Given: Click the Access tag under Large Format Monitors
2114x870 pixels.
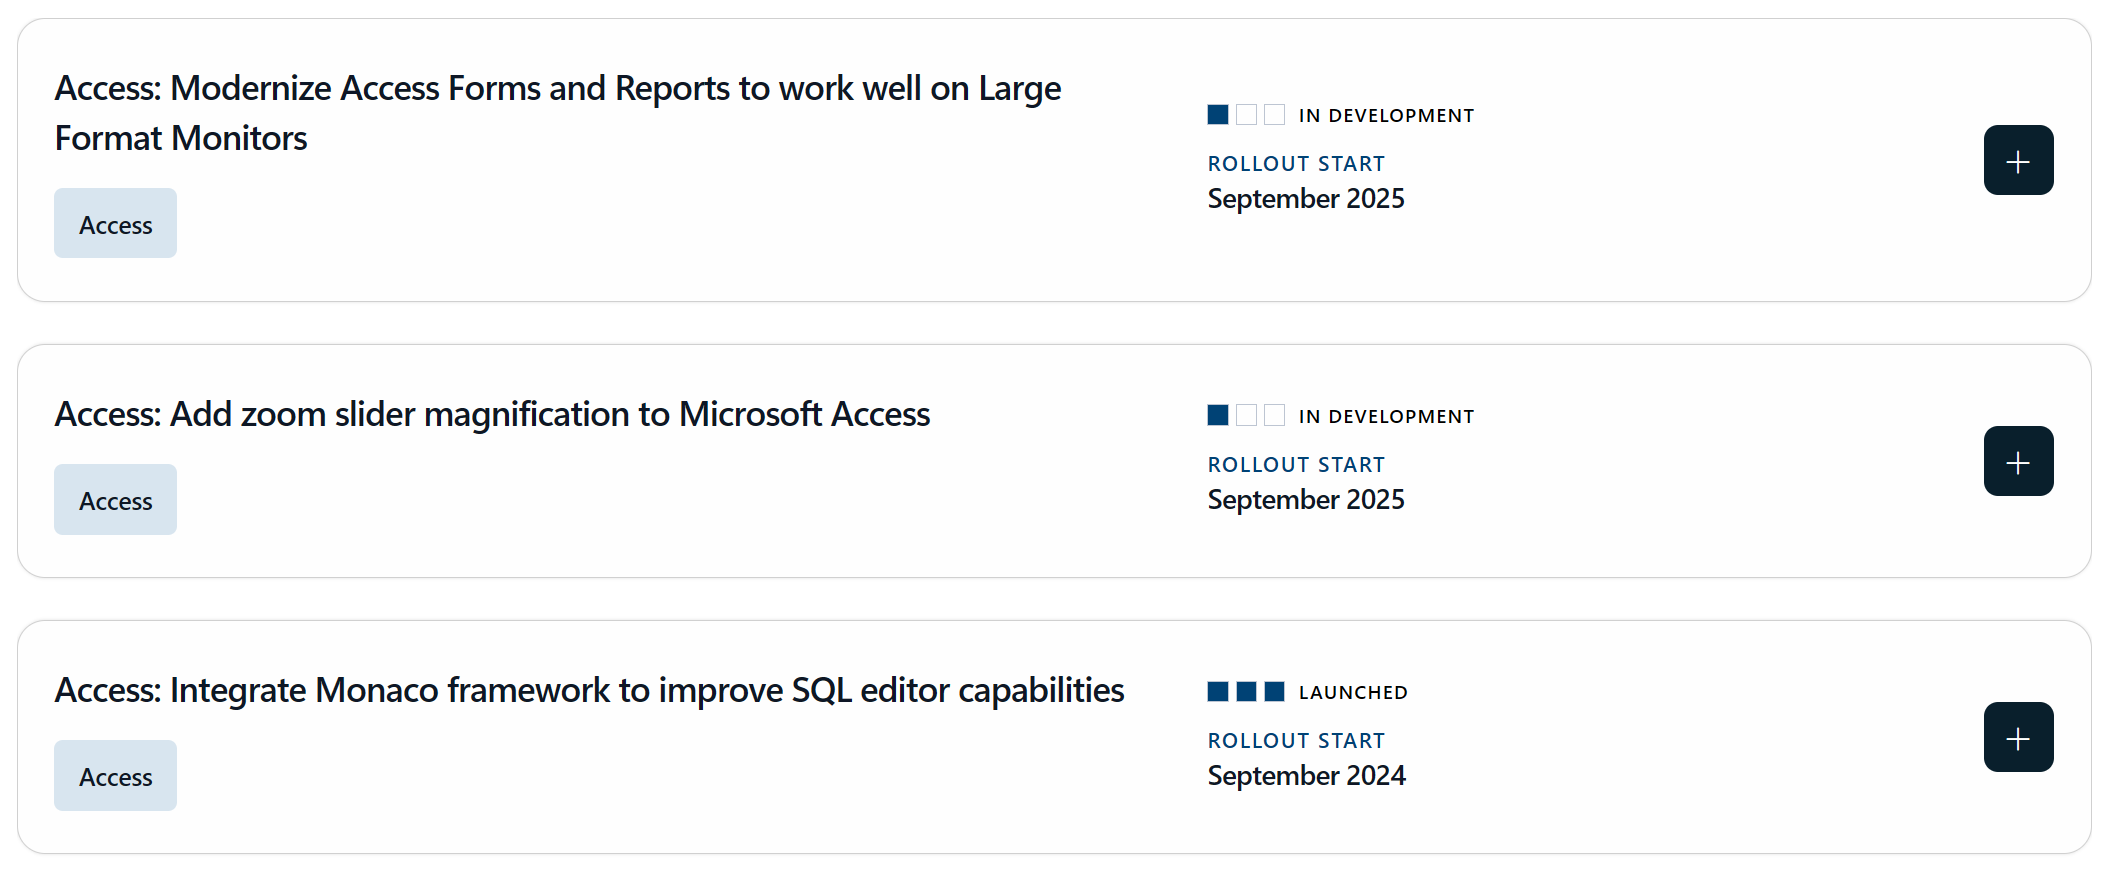Looking at the screenshot, I should click(115, 223).
